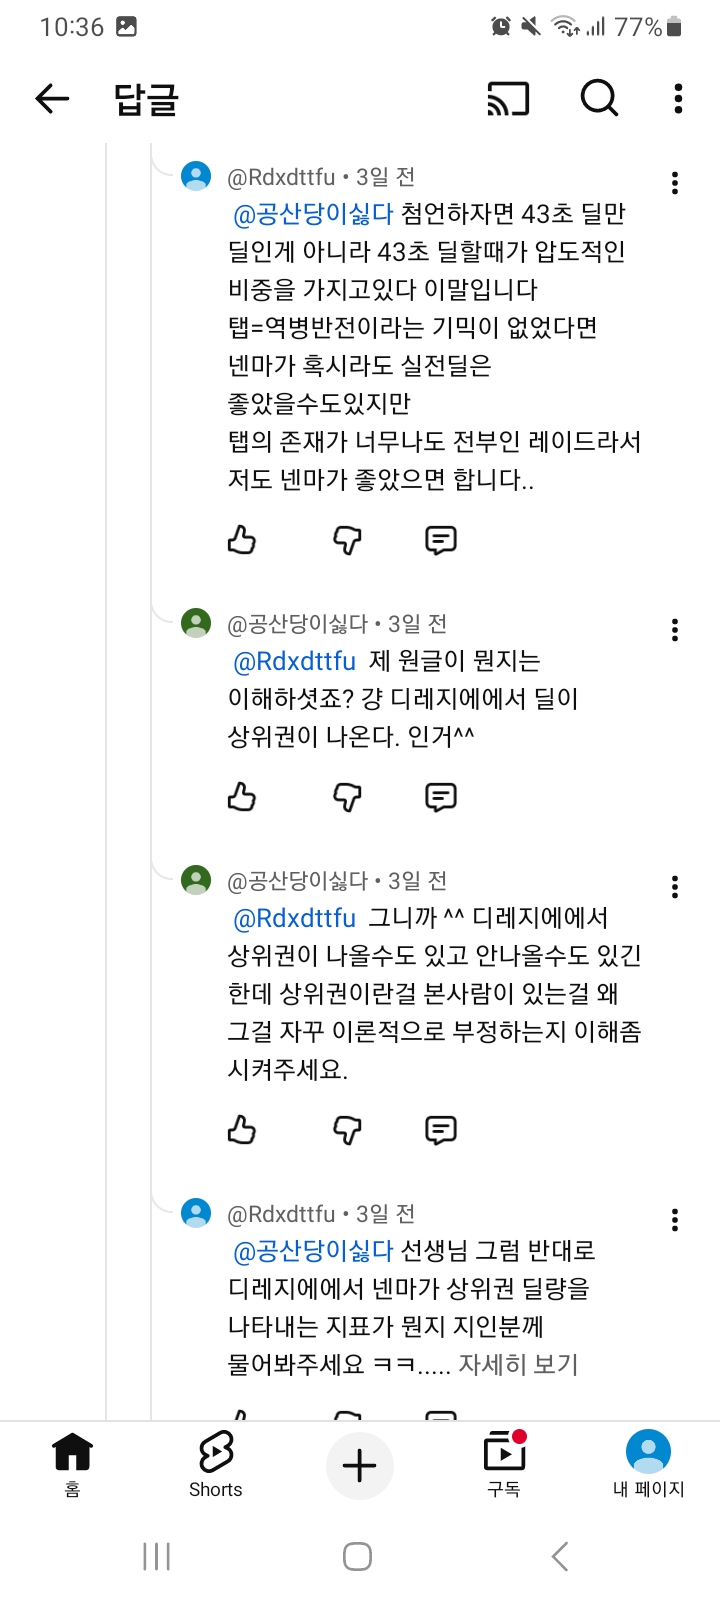The height and width of the screenshot is (1600, 720).
Task: Reply to the first @Rdxdttfu comment
Action: click(x=441, y=540)
